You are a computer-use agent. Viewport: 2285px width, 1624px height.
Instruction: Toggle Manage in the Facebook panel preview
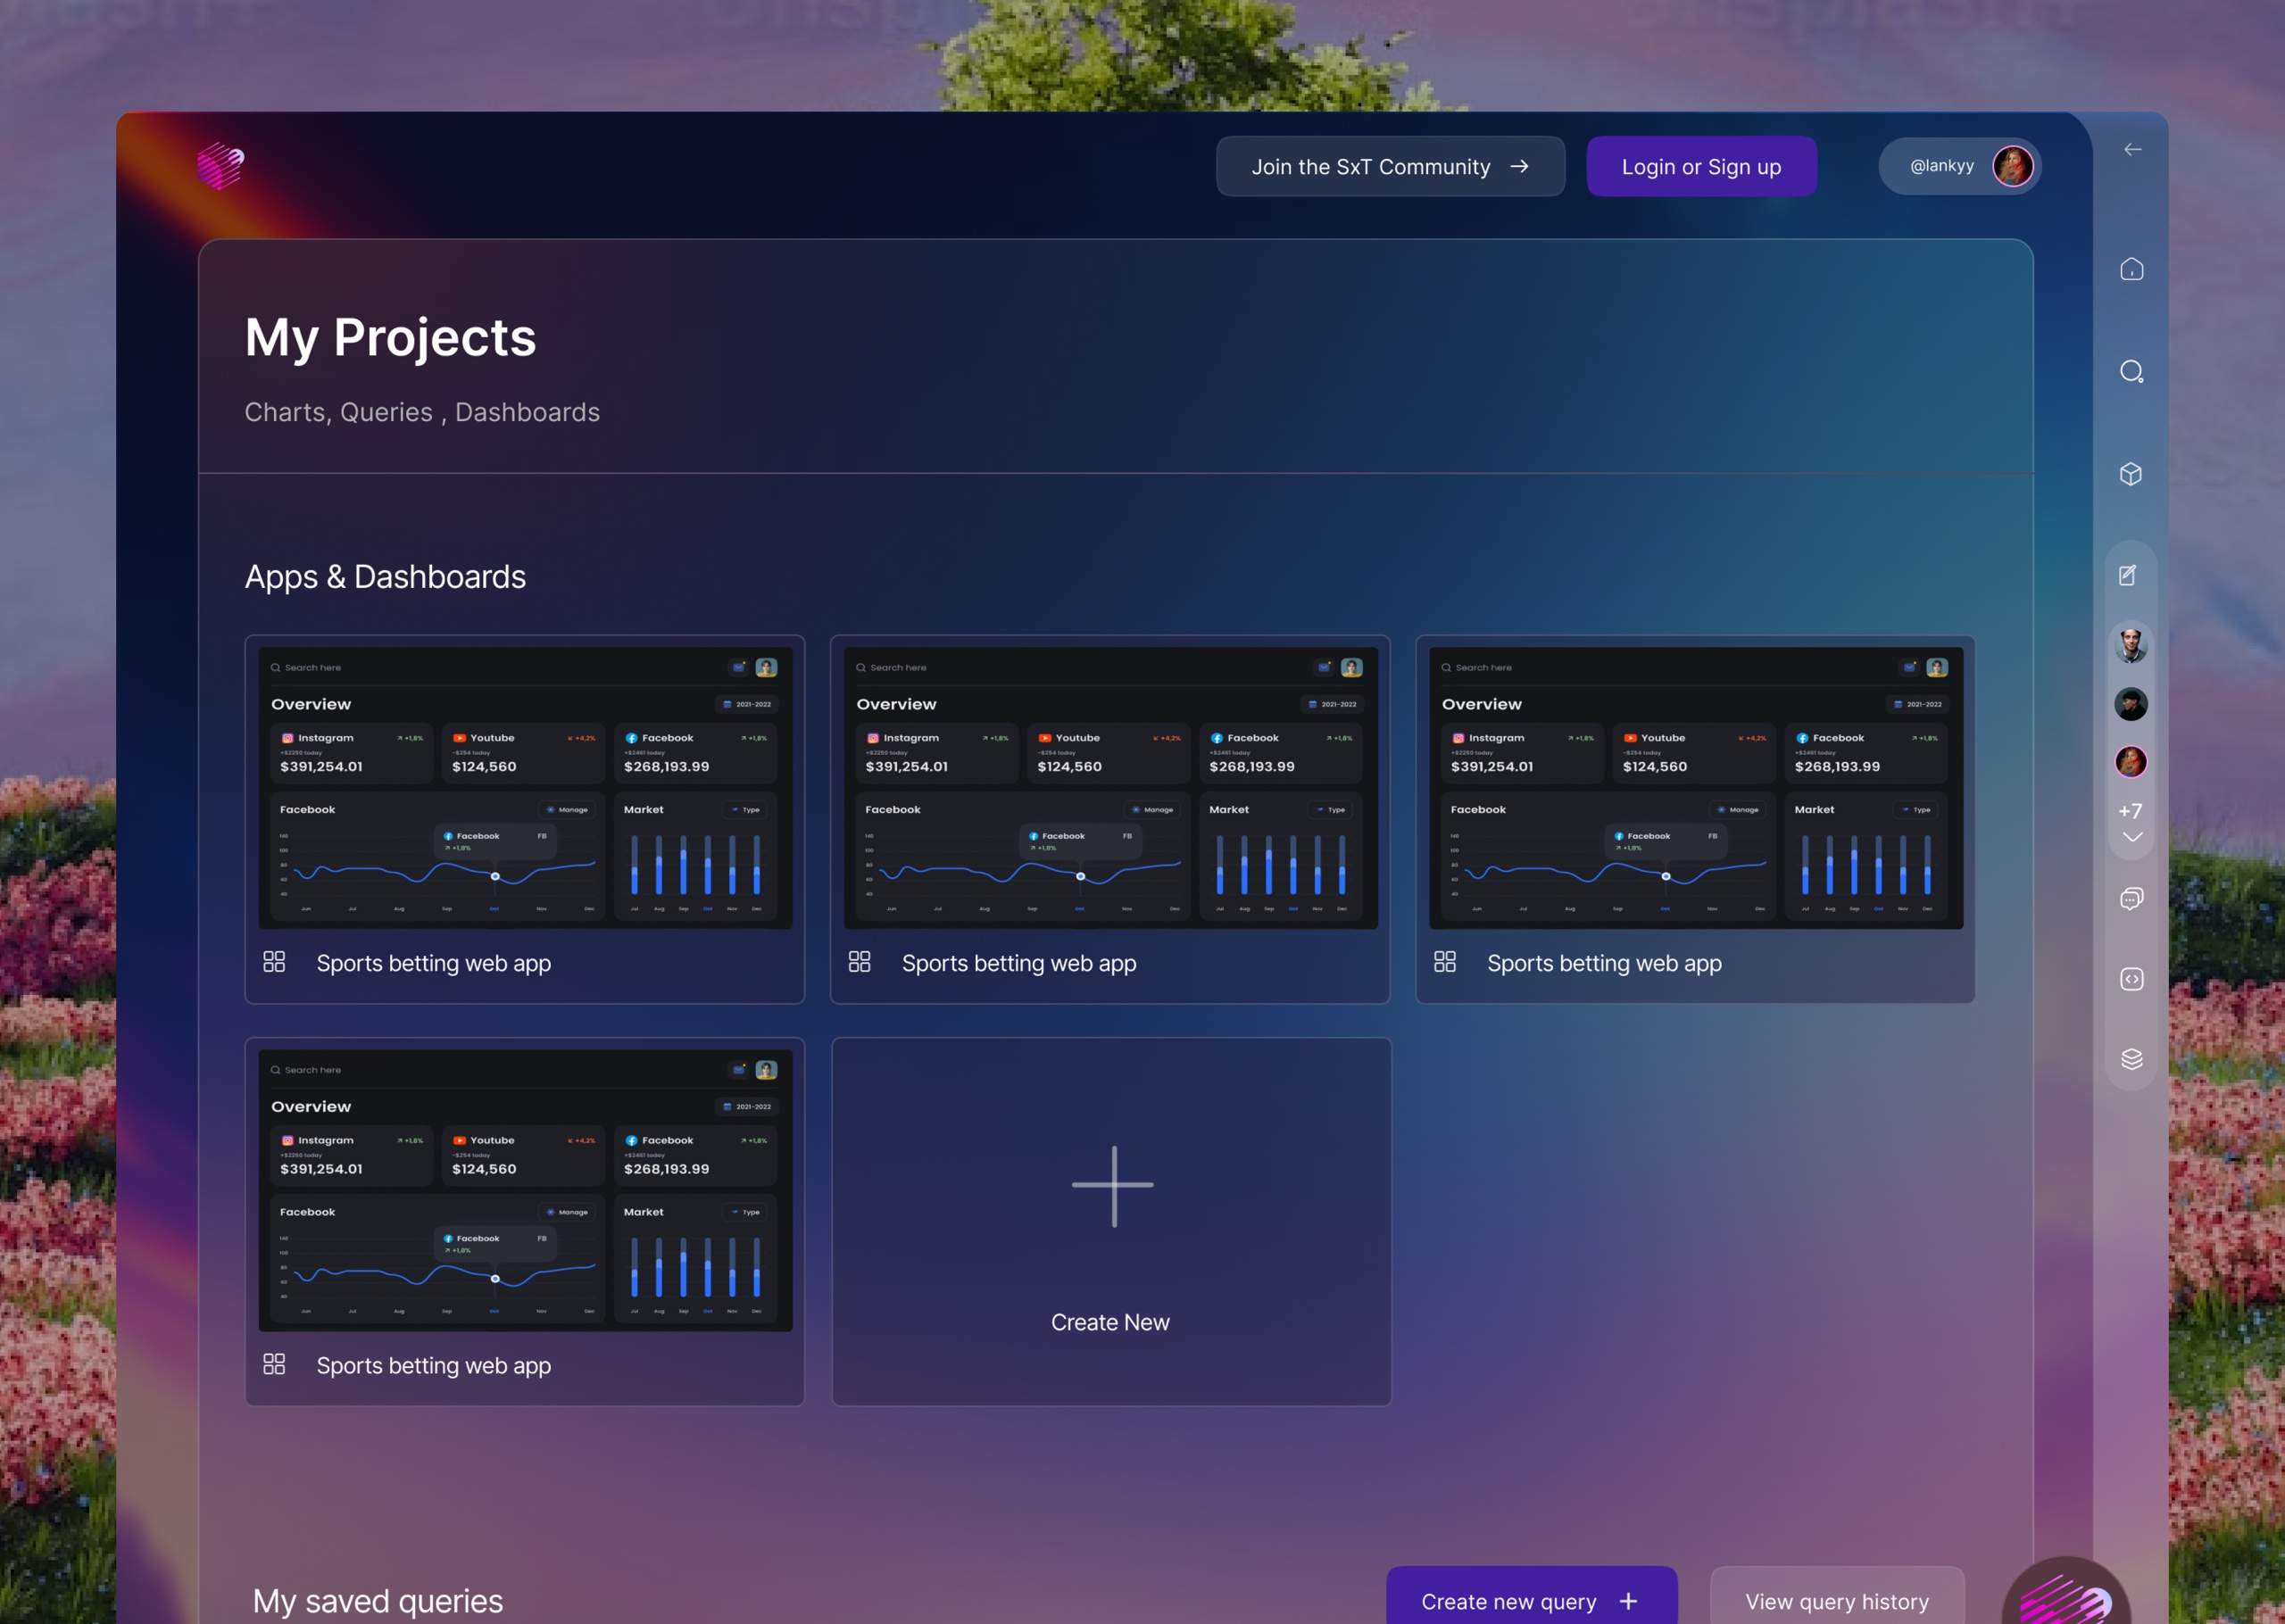point(568,810)
